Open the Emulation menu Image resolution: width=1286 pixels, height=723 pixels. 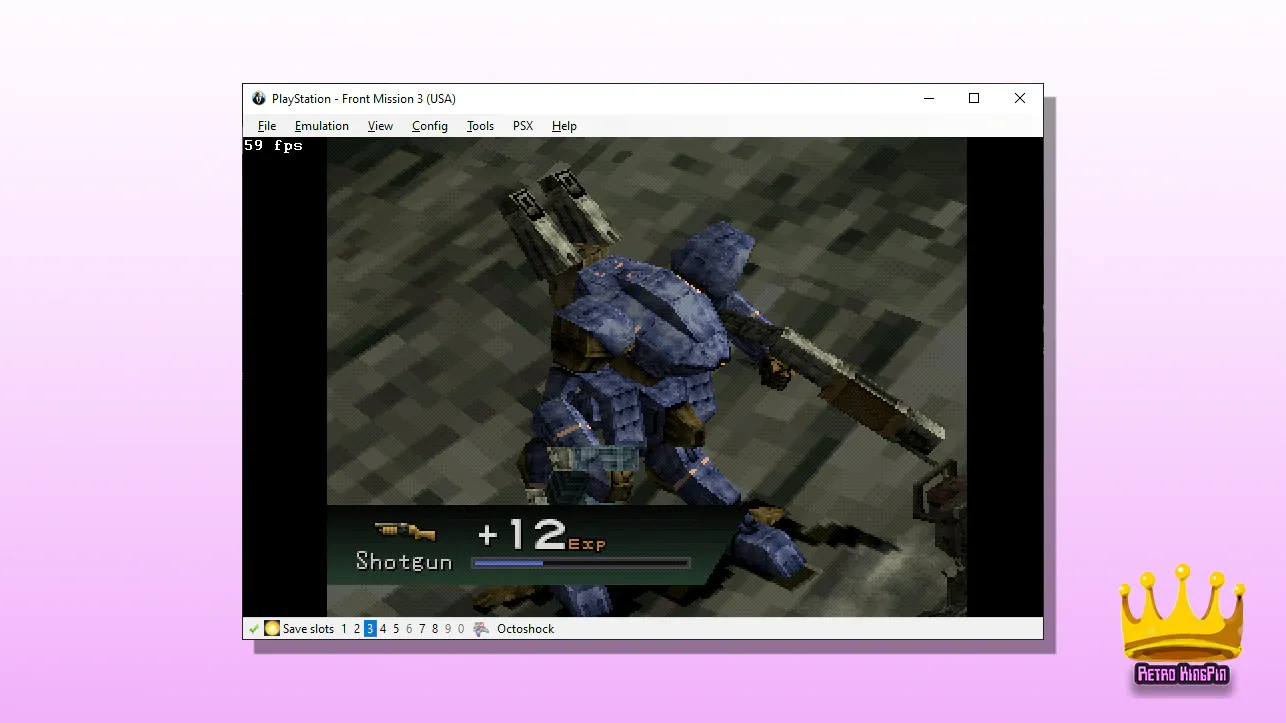point(321,126)
